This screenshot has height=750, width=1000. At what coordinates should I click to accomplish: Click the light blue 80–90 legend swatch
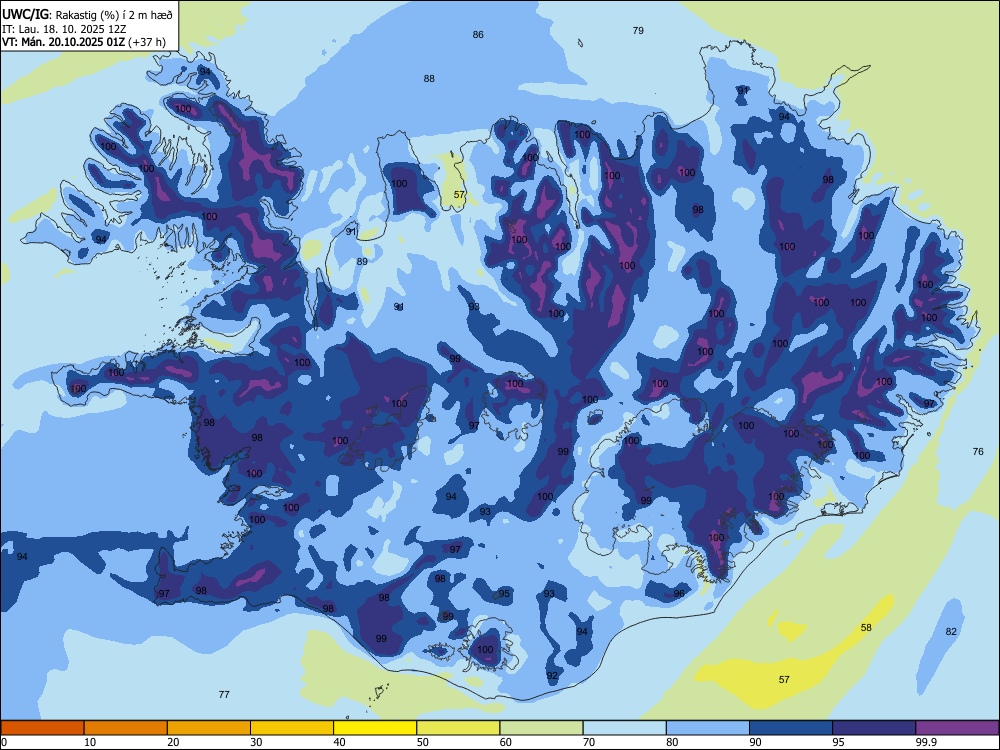708,728
